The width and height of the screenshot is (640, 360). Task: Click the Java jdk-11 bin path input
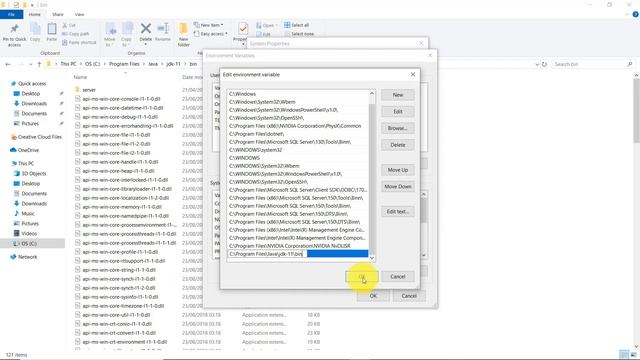pos(267,254)
